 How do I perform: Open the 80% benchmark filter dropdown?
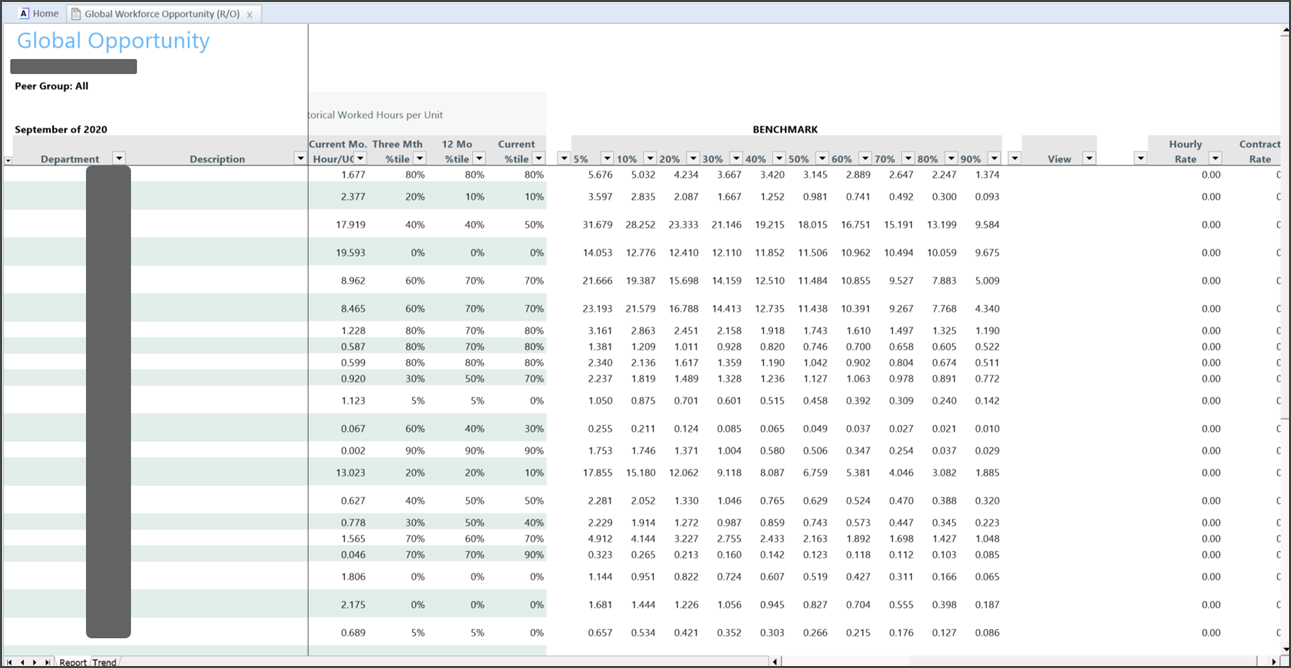pos(950,158)
